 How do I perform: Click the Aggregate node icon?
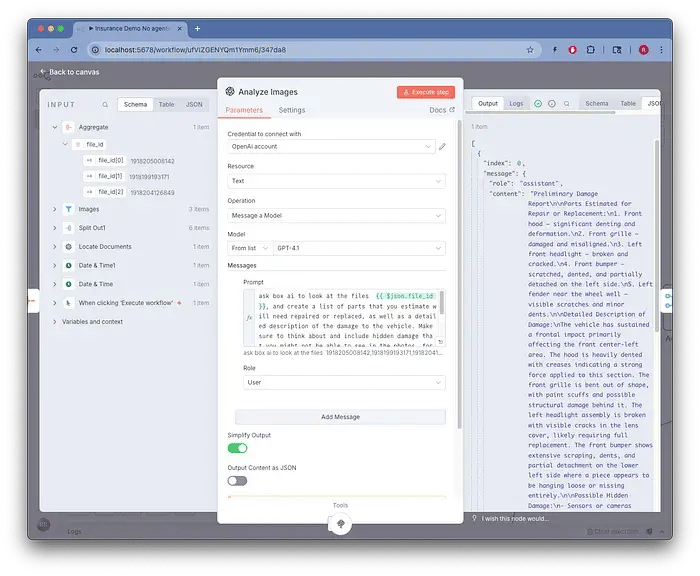click(68, 127)
